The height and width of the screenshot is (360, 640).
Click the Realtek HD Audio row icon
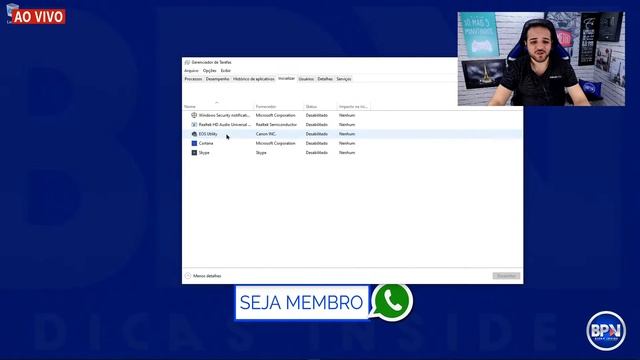(194, 124)
